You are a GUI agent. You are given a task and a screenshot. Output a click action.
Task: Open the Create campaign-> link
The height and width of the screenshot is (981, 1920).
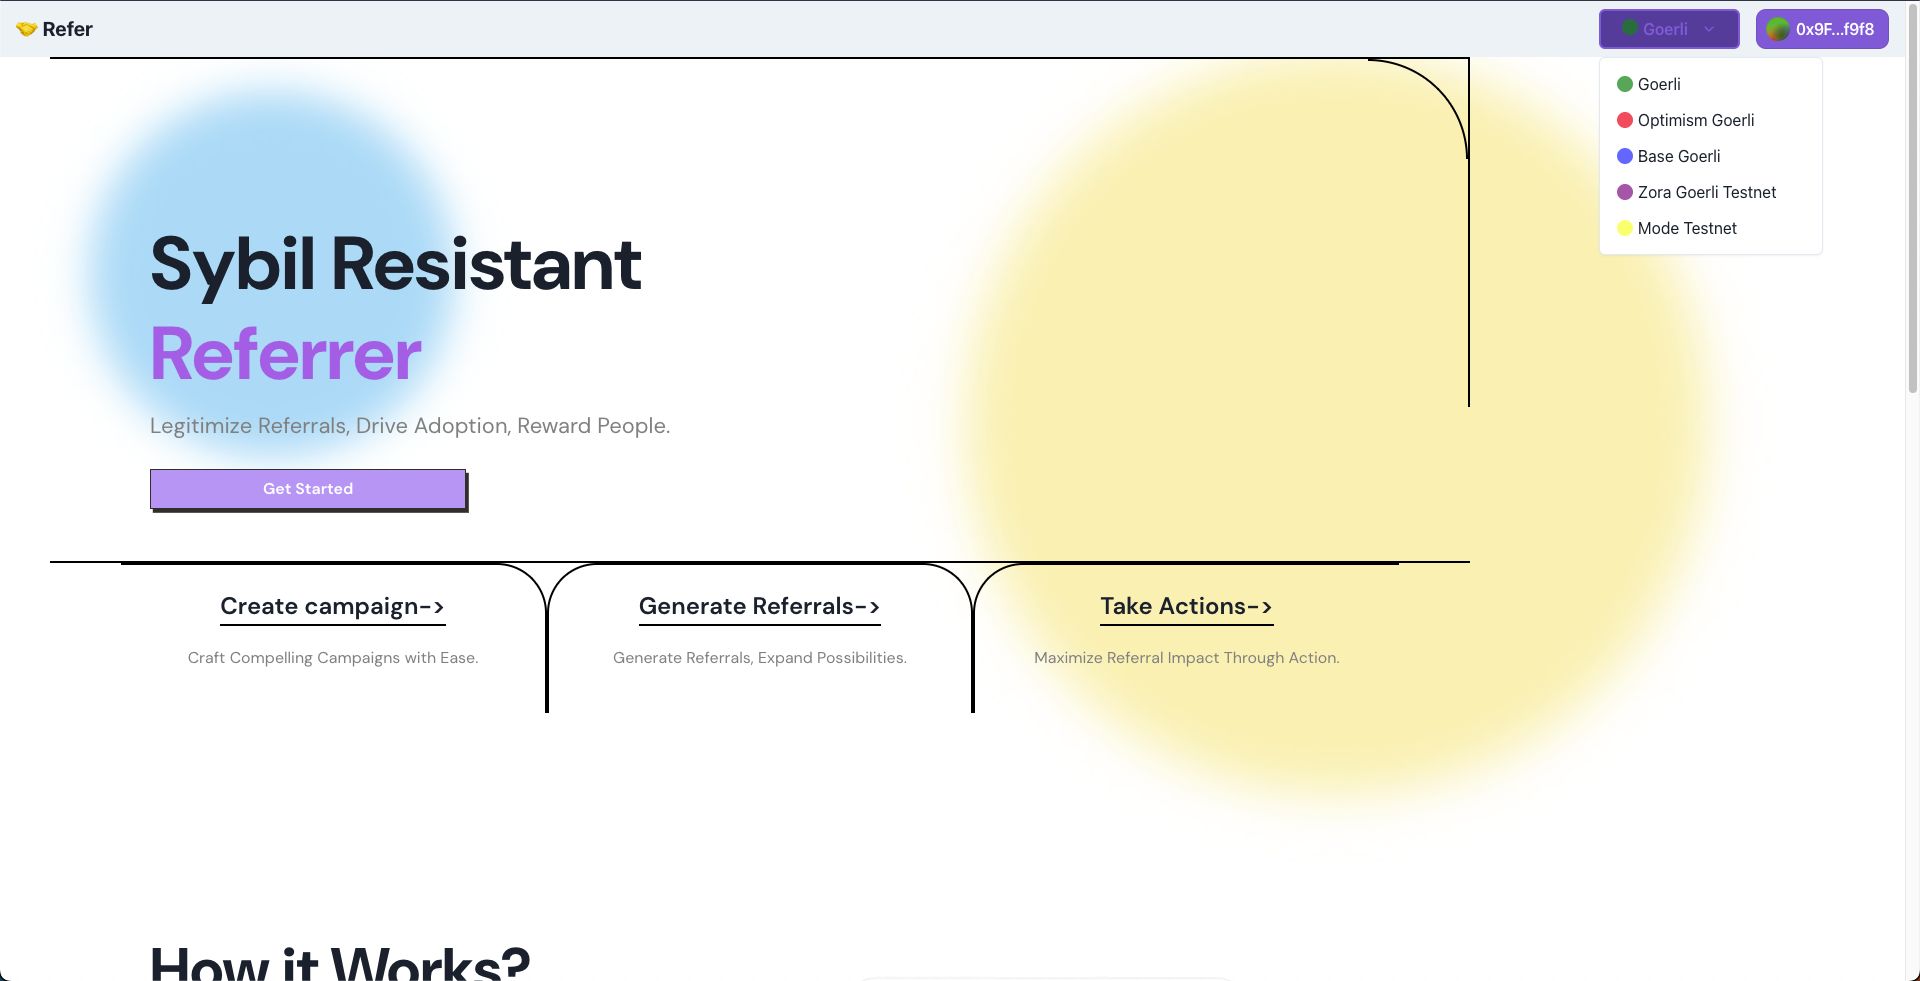pyautogui.click(x=332, y=607)
